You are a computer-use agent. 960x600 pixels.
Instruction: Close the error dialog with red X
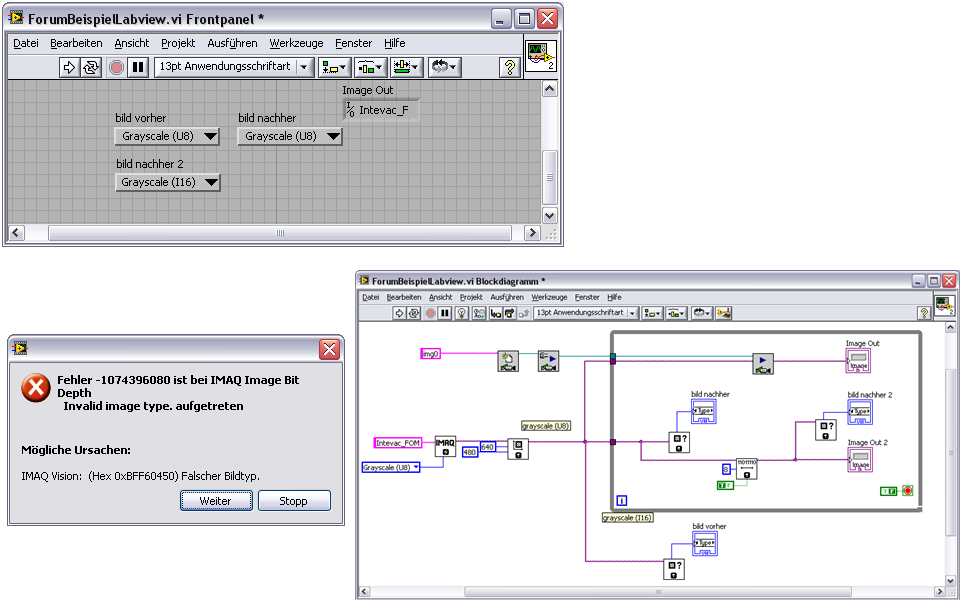click(x=329, y=349)
